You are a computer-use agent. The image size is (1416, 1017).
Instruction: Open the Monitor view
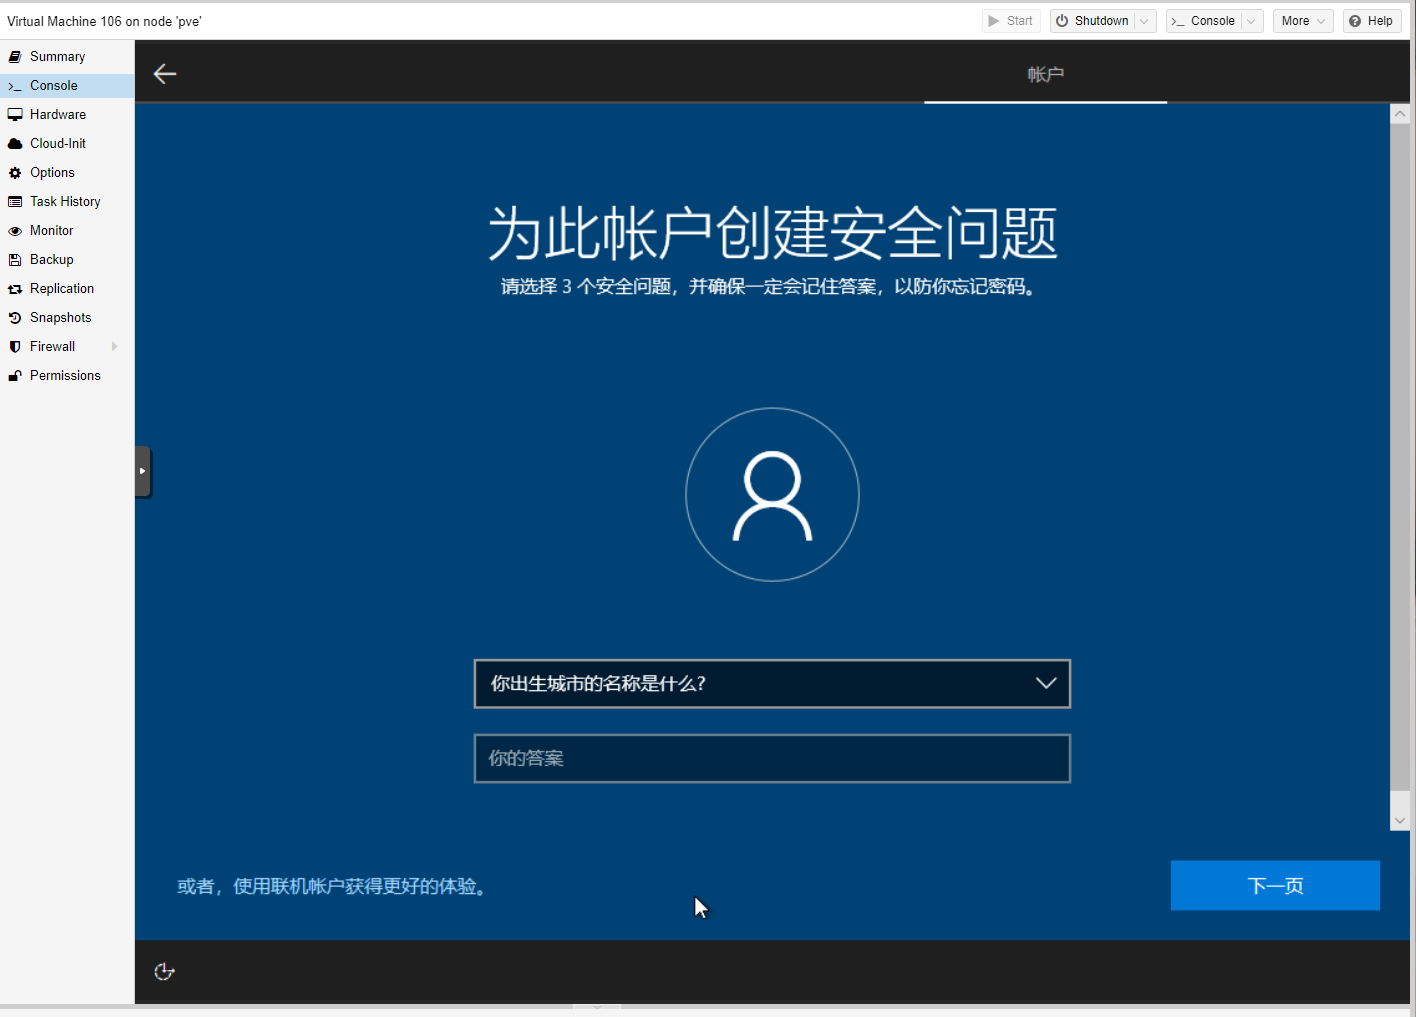coord(52,231)
